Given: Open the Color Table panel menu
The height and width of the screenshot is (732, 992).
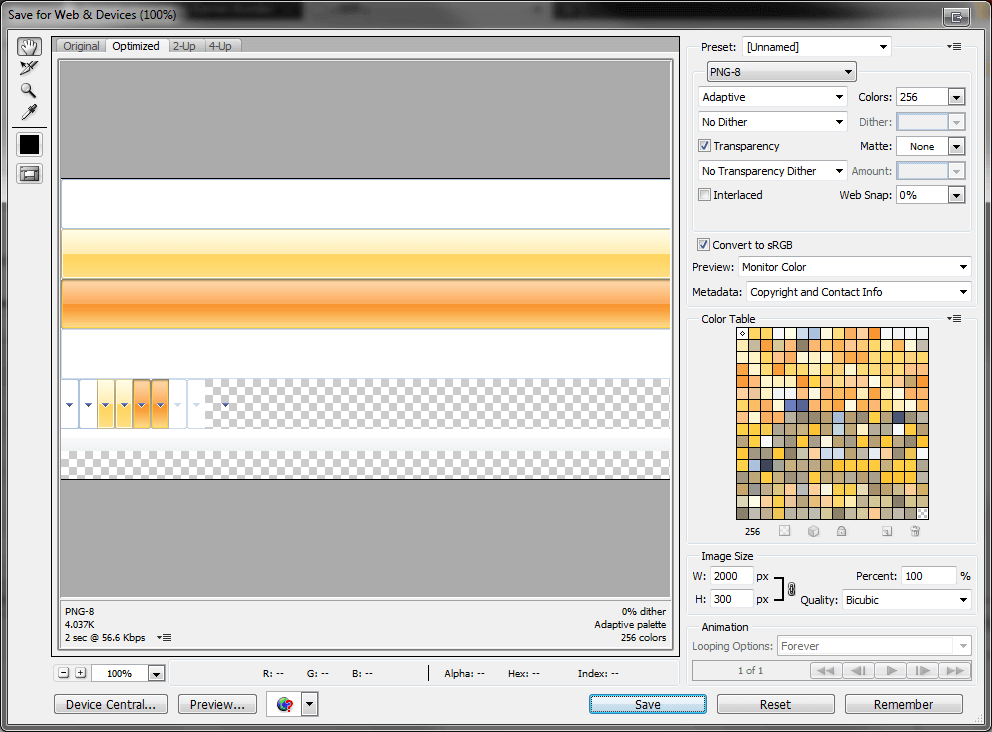Looking at the screenshot, I should (x=954, y=318).
